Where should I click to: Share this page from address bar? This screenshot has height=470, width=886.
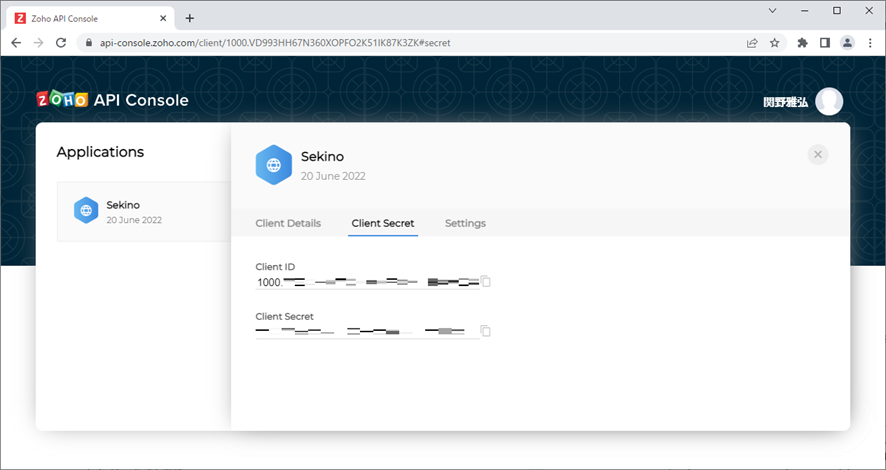(x=751, y=43)
